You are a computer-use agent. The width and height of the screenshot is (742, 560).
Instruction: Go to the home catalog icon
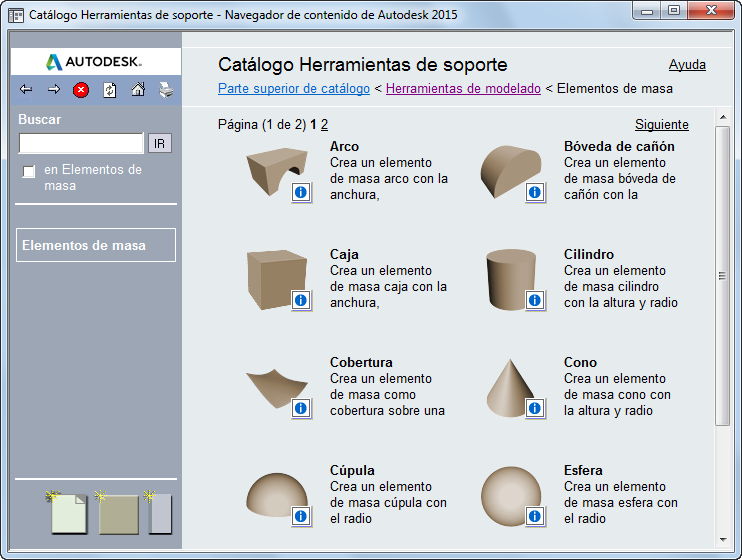coord(138,89)
